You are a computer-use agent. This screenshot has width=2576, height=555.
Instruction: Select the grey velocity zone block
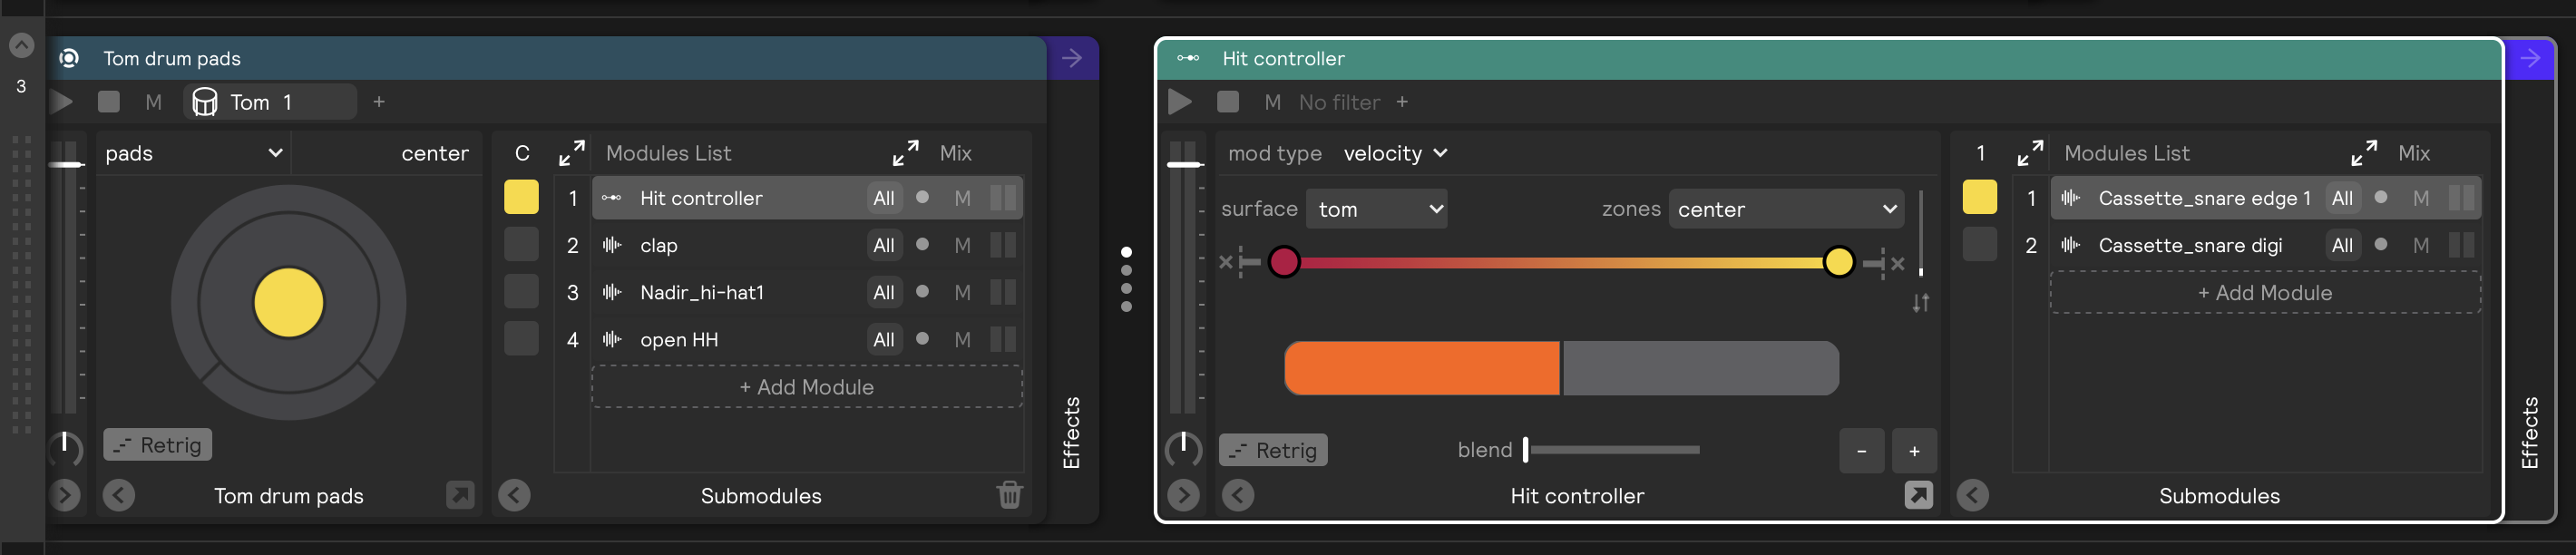[1700, 368]
